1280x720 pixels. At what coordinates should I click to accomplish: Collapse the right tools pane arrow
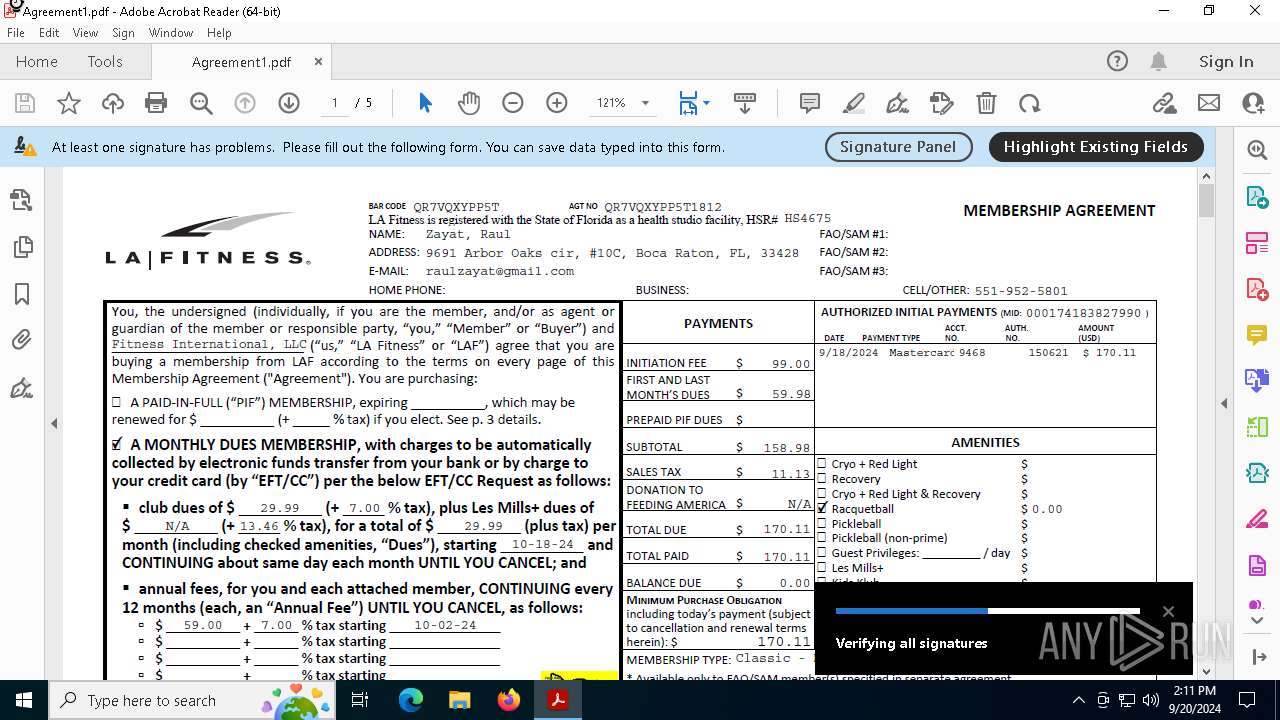click(x=1224, y=403)
